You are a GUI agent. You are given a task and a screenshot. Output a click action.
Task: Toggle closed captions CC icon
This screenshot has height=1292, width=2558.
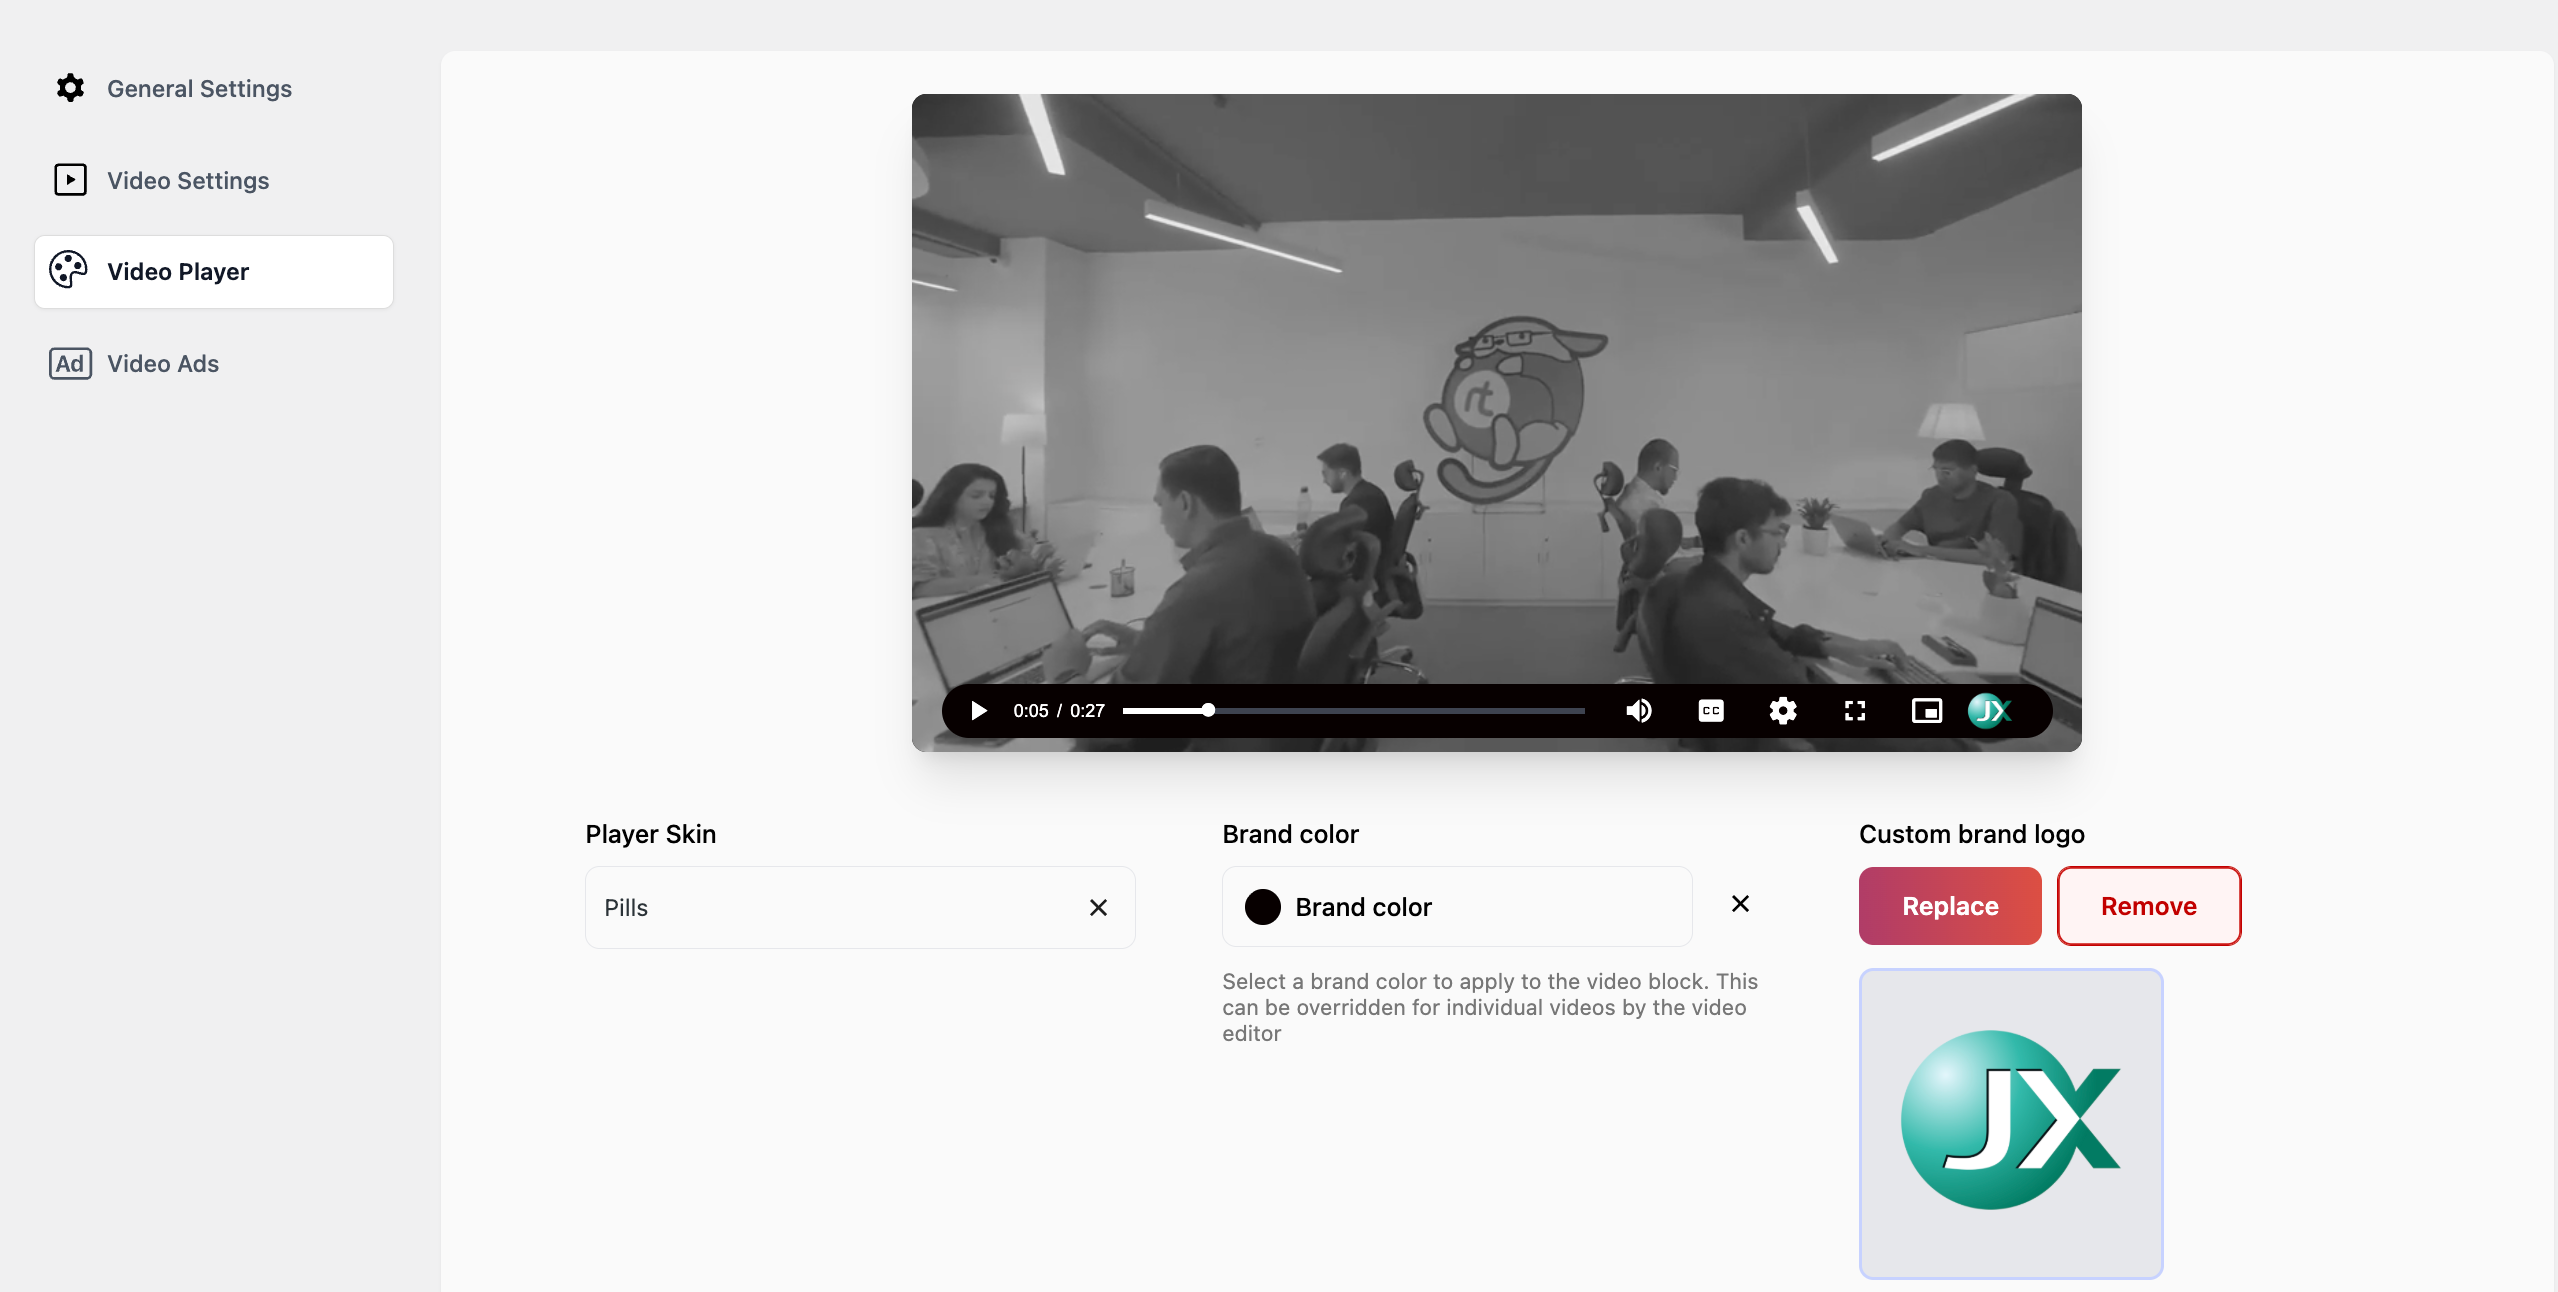pyautogui.click(x=1711, y=711)
